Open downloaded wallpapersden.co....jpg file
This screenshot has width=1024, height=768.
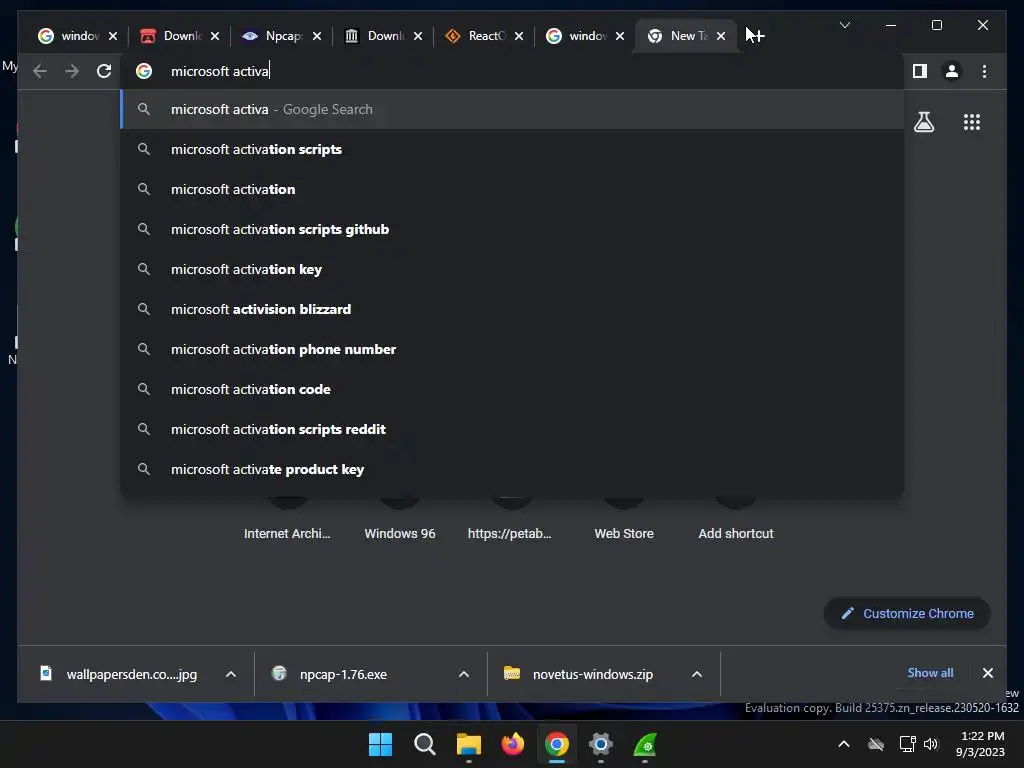point(121,674)
